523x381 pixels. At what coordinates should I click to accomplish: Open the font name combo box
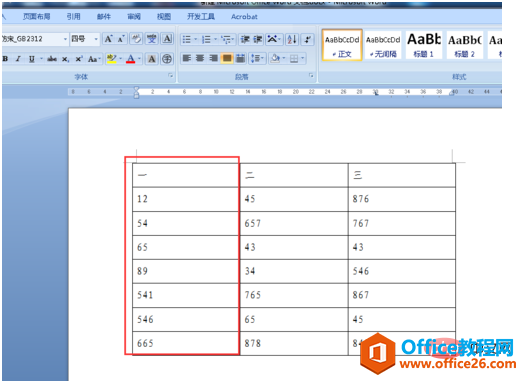click(35, 39)
